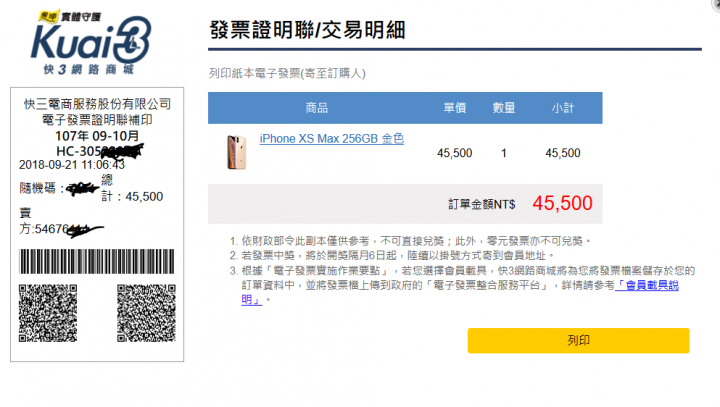Open the iPhone XS Max 256GB 金色 product link
Image resolution: width=720 pixels, height=407 pixels.
click(x=332, y=139)
